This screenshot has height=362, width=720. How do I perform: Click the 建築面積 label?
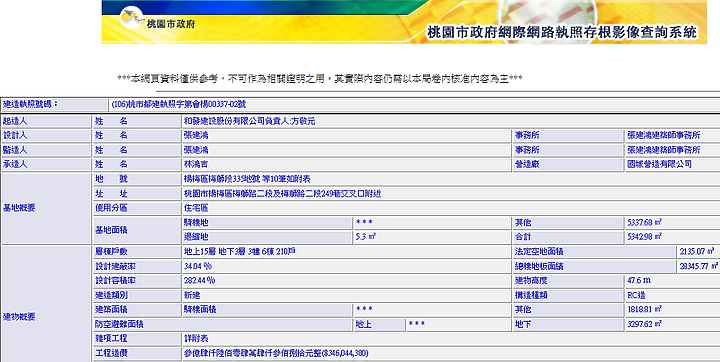111,309
